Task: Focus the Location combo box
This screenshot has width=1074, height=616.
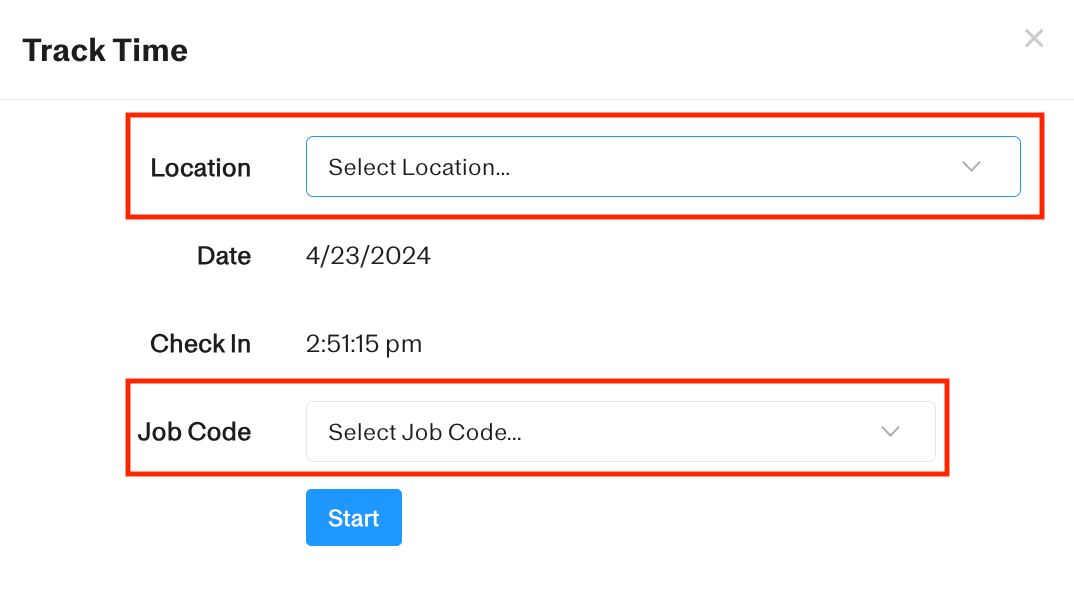Action: 662,167
